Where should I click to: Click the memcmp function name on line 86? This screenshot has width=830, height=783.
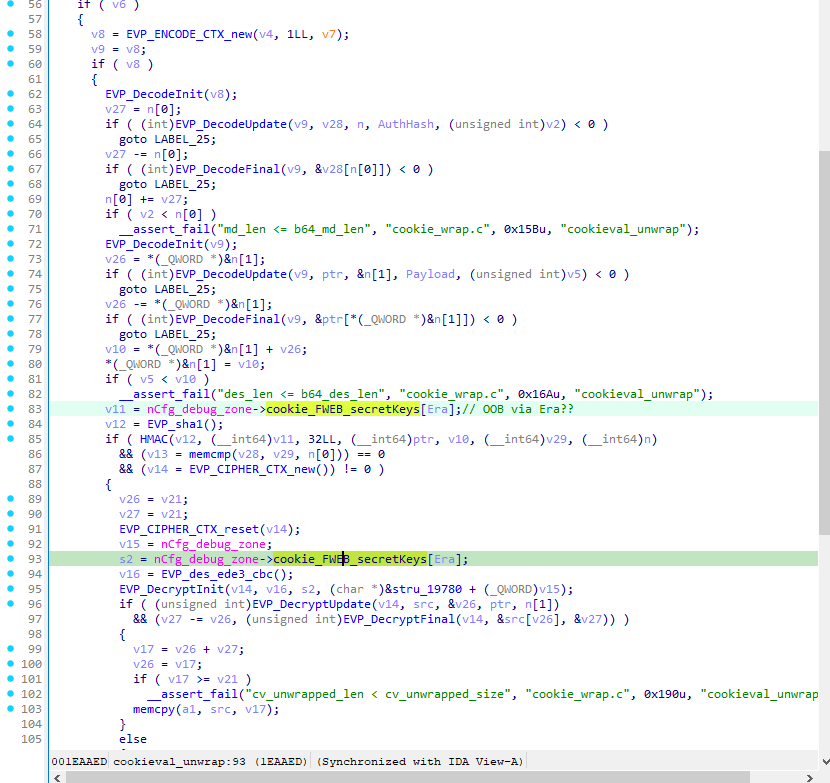[x=210, y=454]
